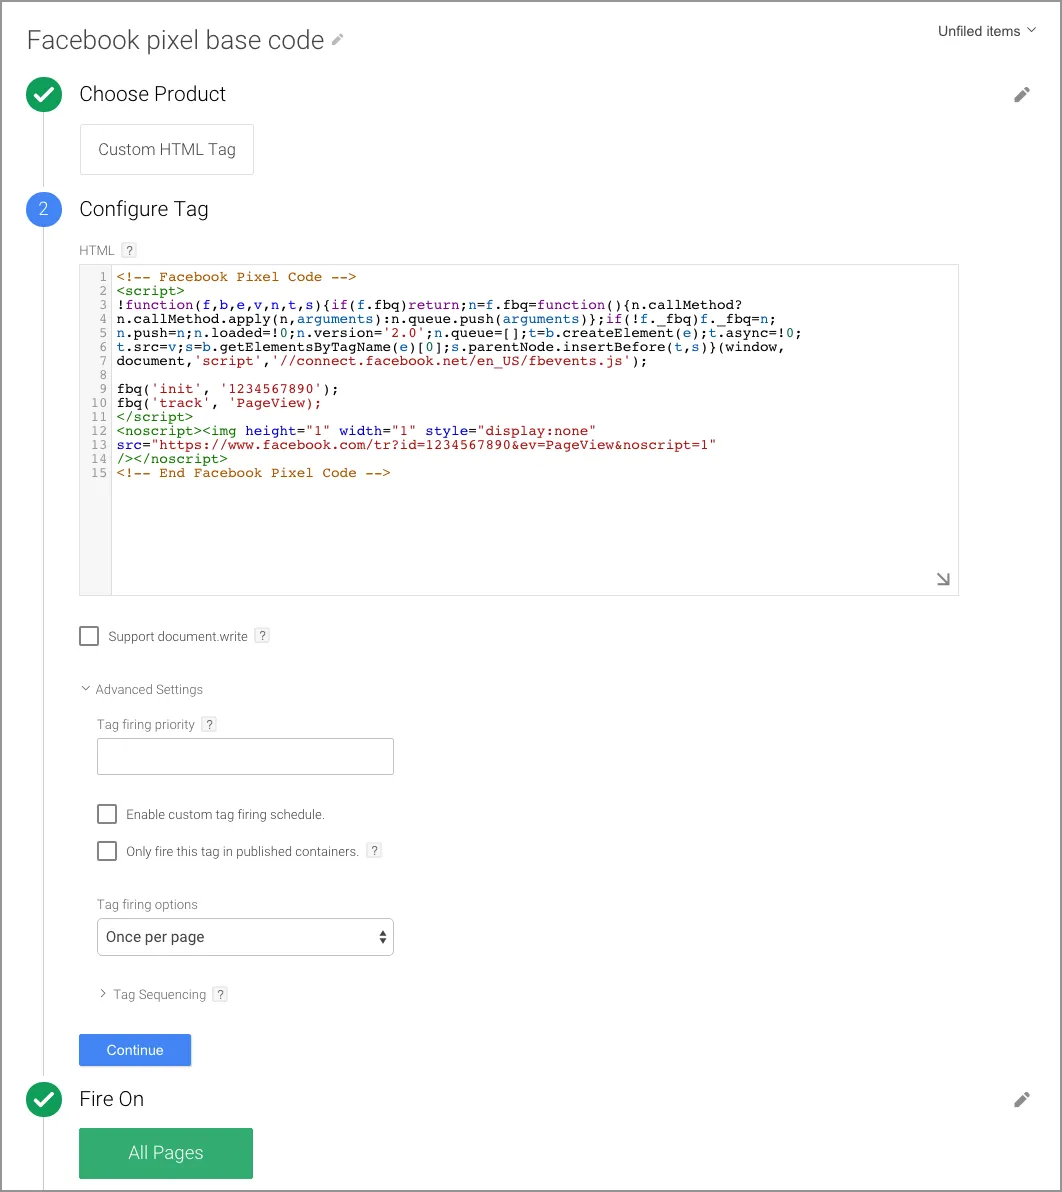This screenshot has height=1192, width=1062.
Task: Edit Fire On step with pencil icon
Action: tap(1022, 1099)
